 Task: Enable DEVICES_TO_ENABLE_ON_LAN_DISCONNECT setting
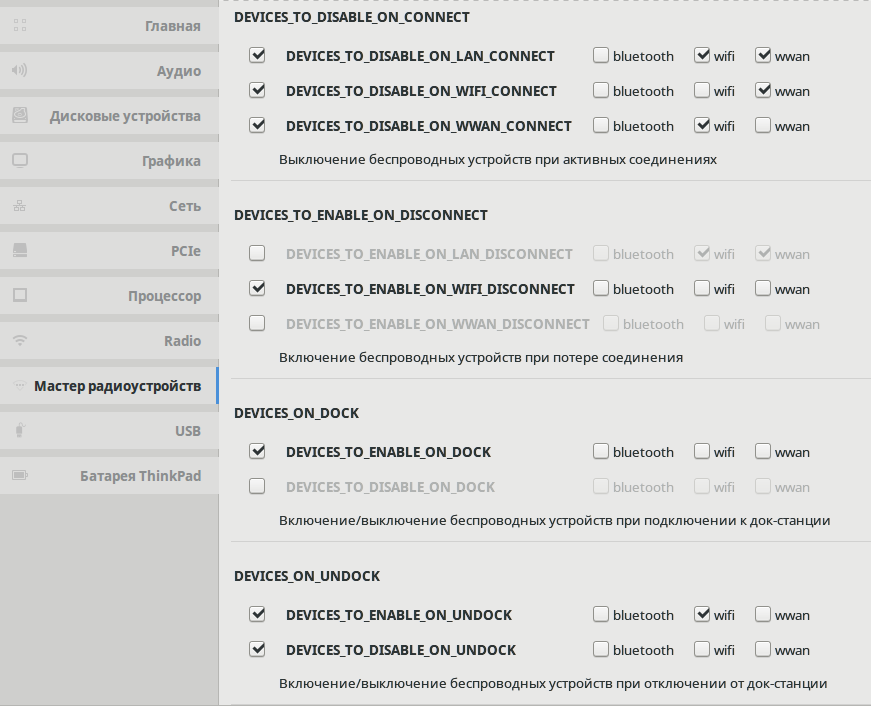(257, 253)
